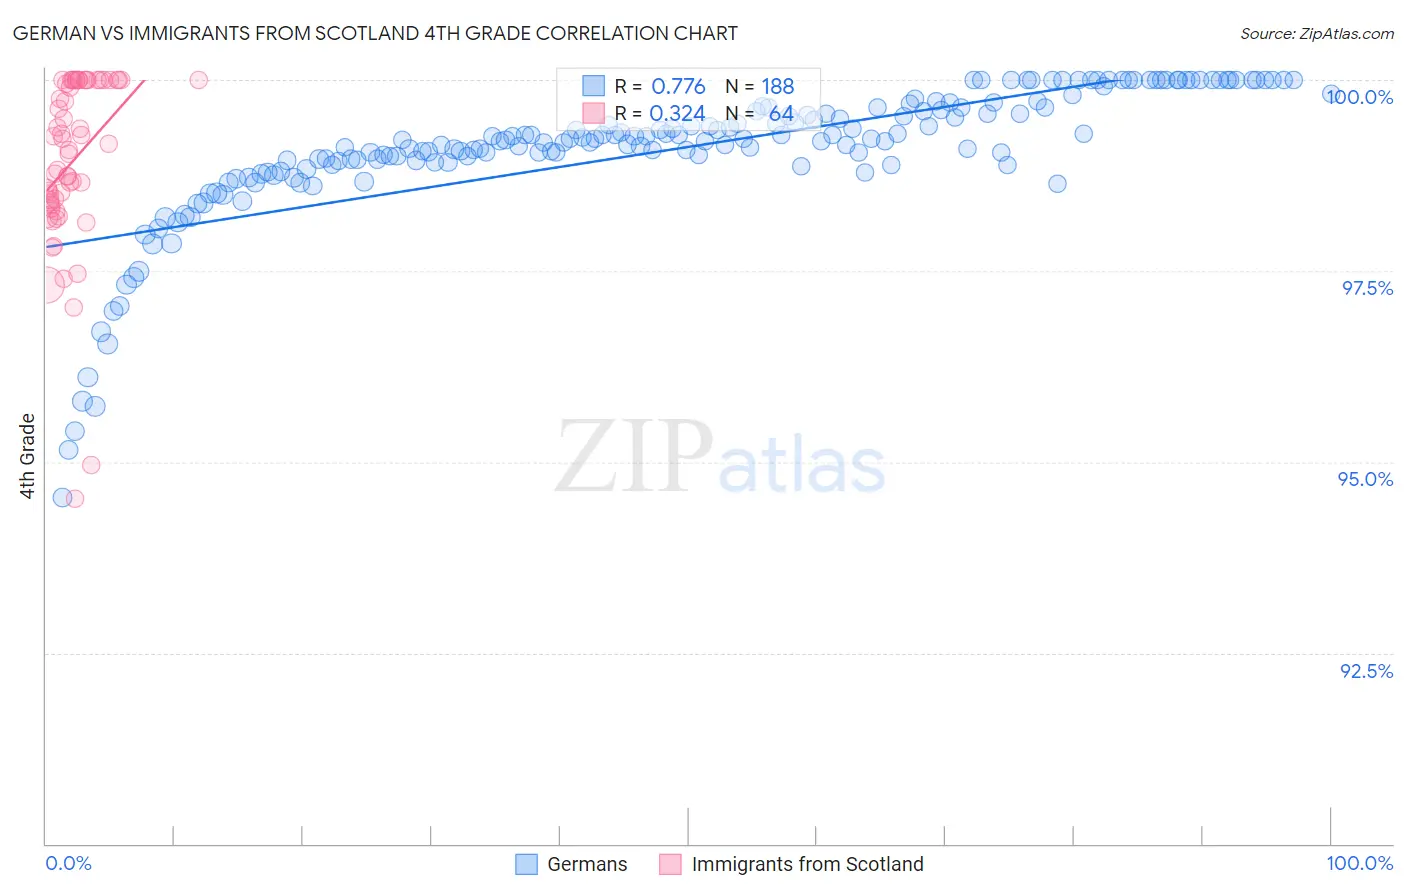Click the Germans legend color swatch

[527, 865]
